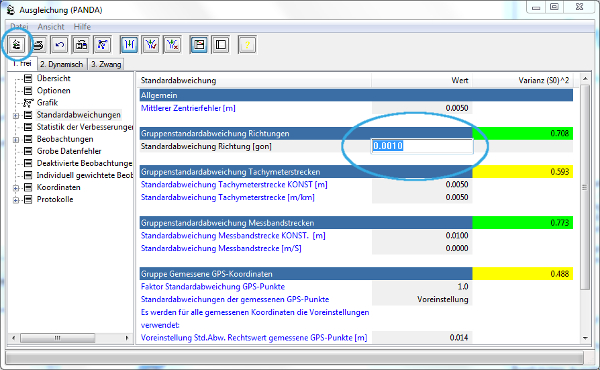Open the network graphic toolbar icon
This screenshot has width=600, height=370.
point(103,45)
